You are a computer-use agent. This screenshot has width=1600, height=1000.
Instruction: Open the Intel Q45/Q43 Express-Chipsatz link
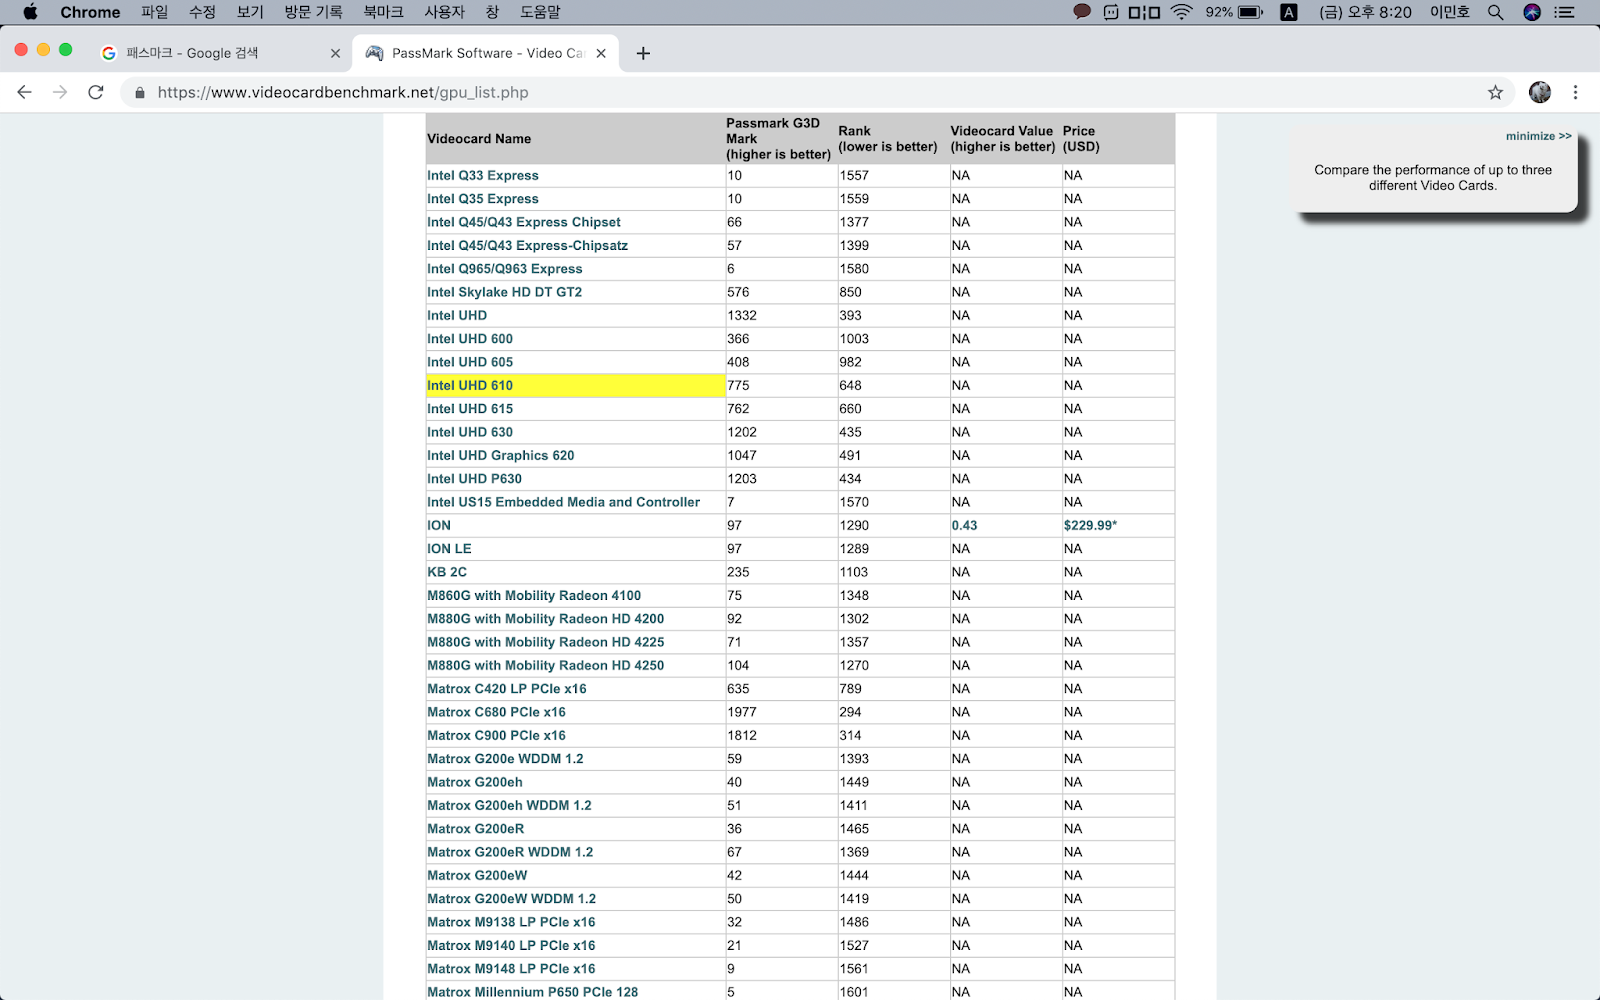pos(527,245)
